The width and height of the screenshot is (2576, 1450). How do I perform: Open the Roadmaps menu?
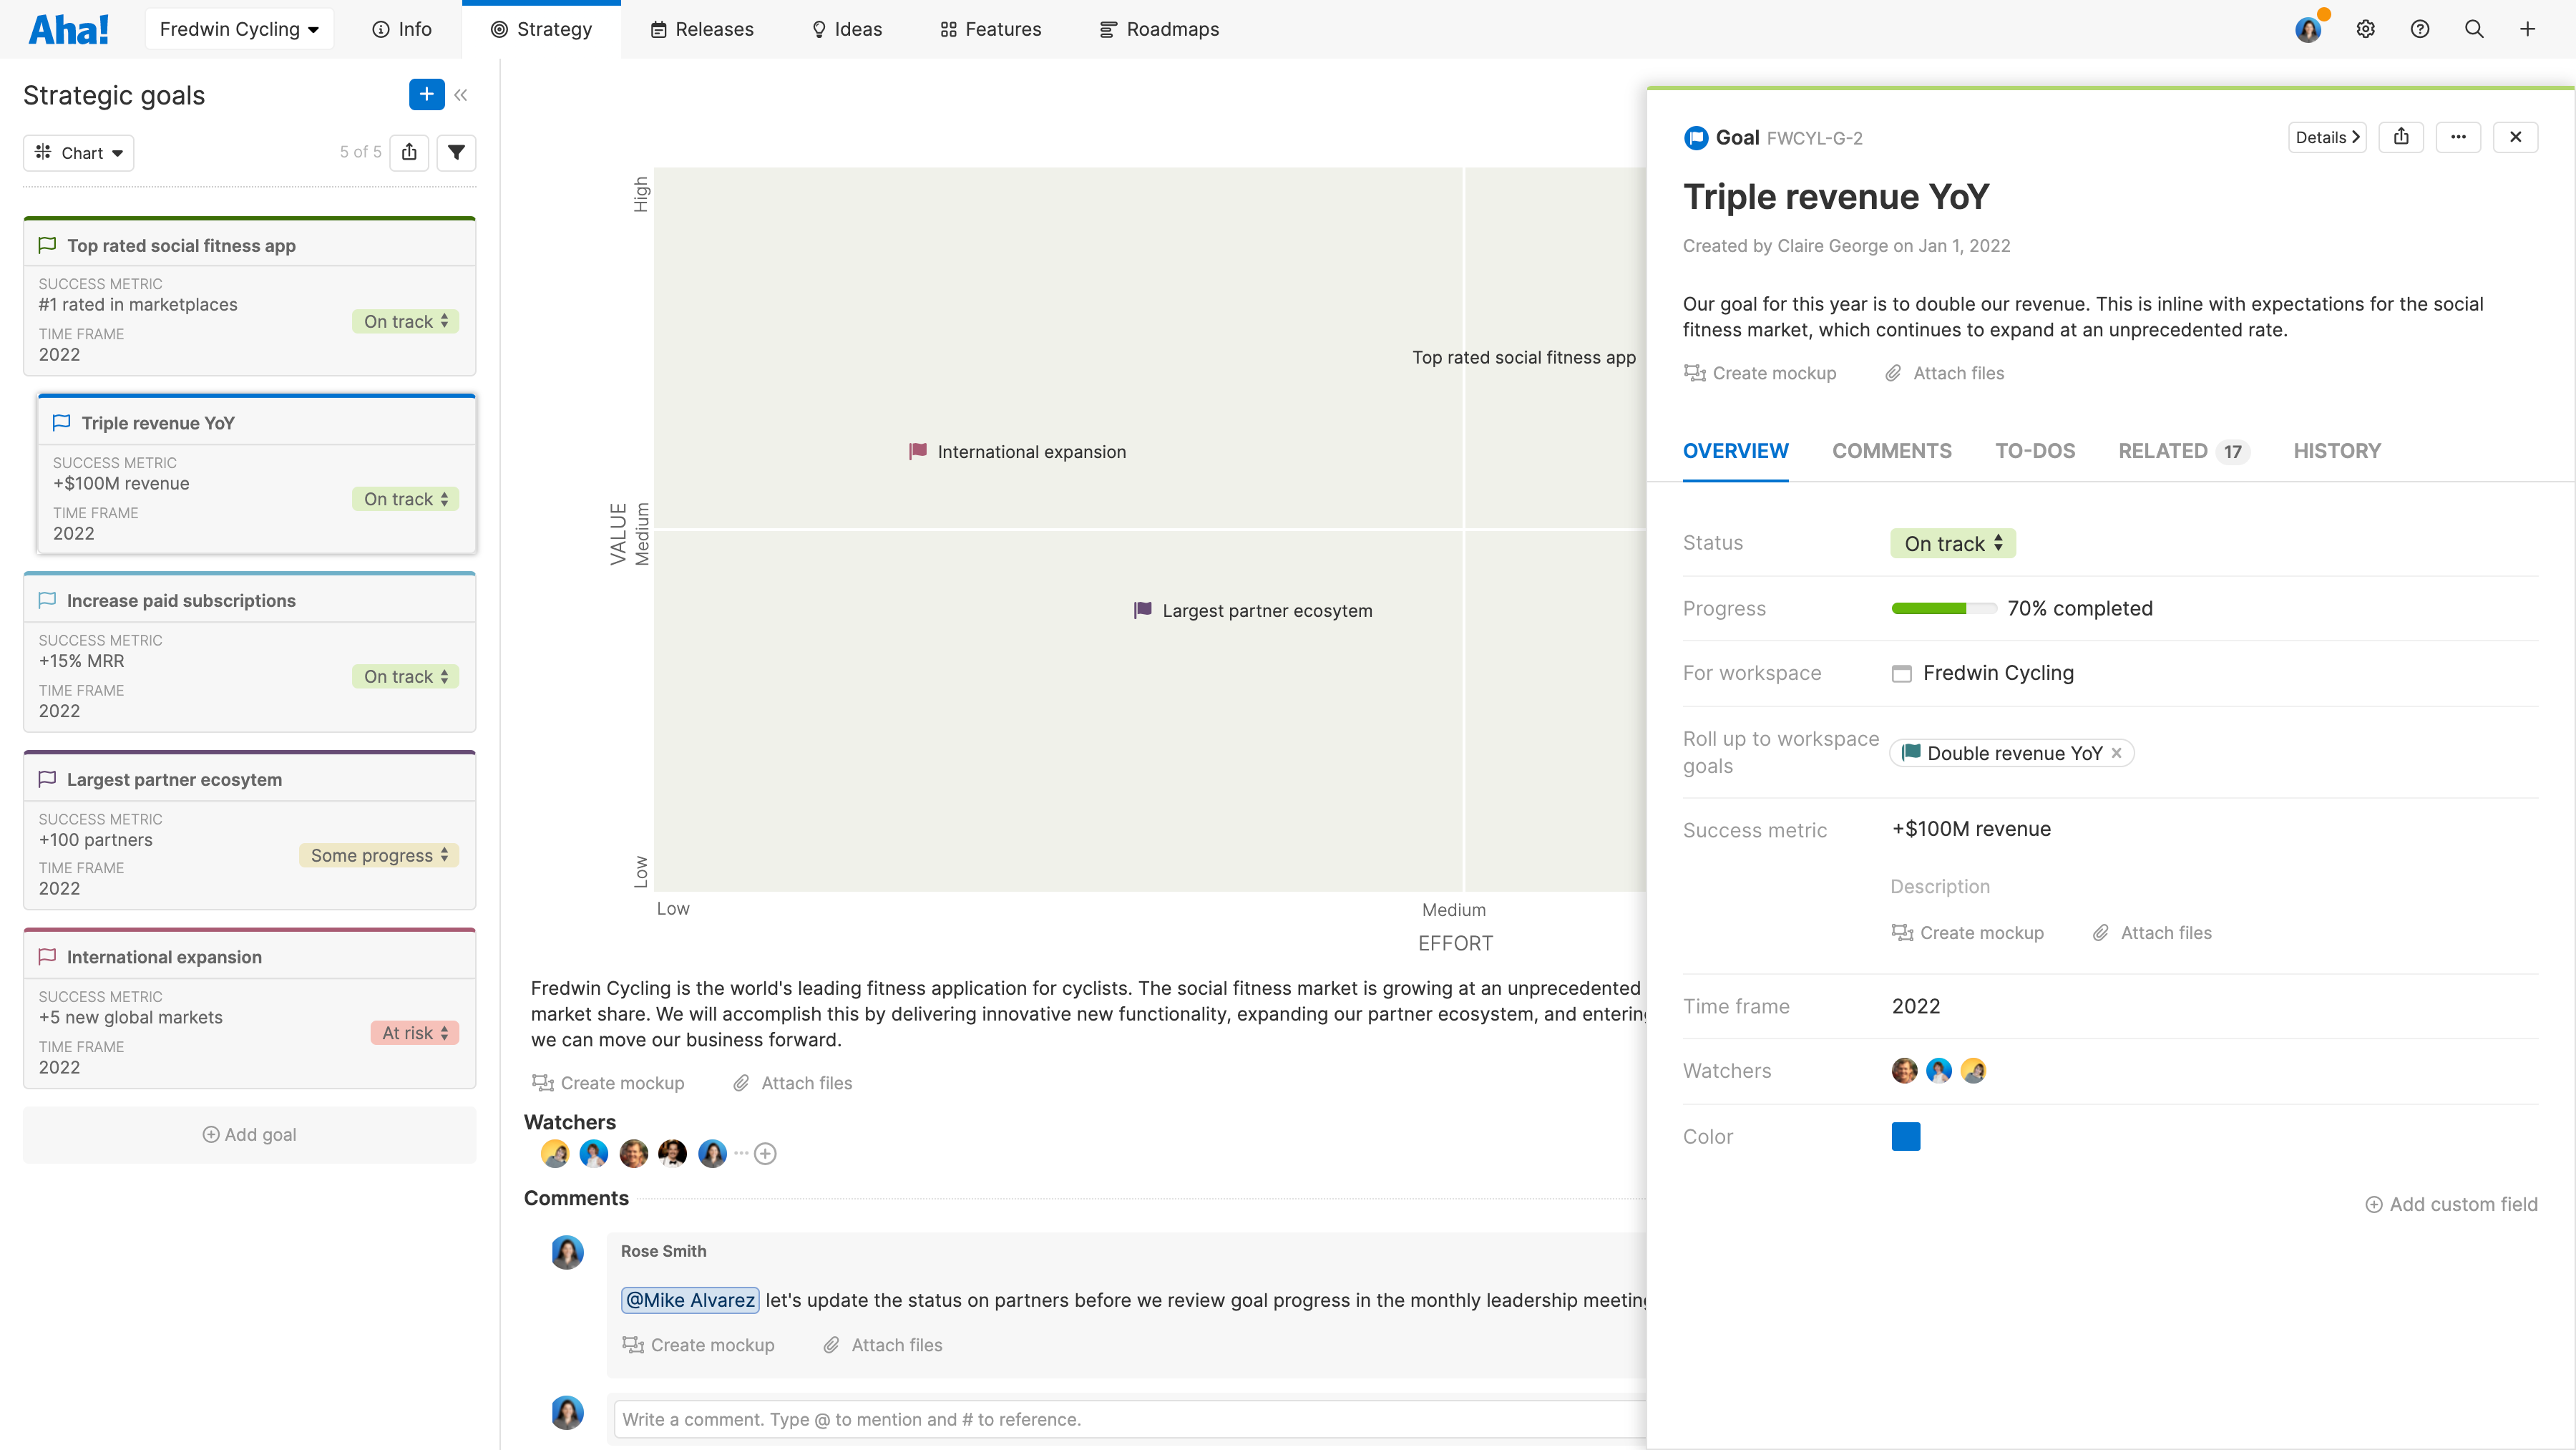click(x=1159, y=29)
